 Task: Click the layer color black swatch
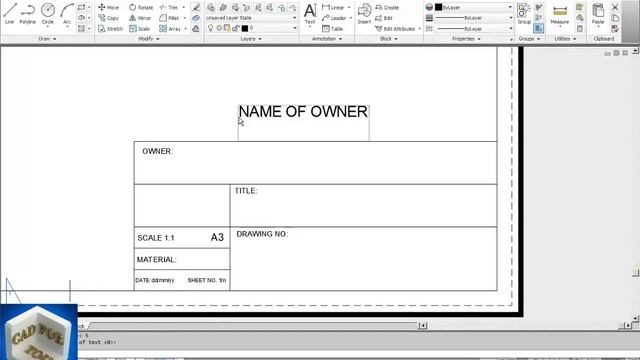coord(245,28)
